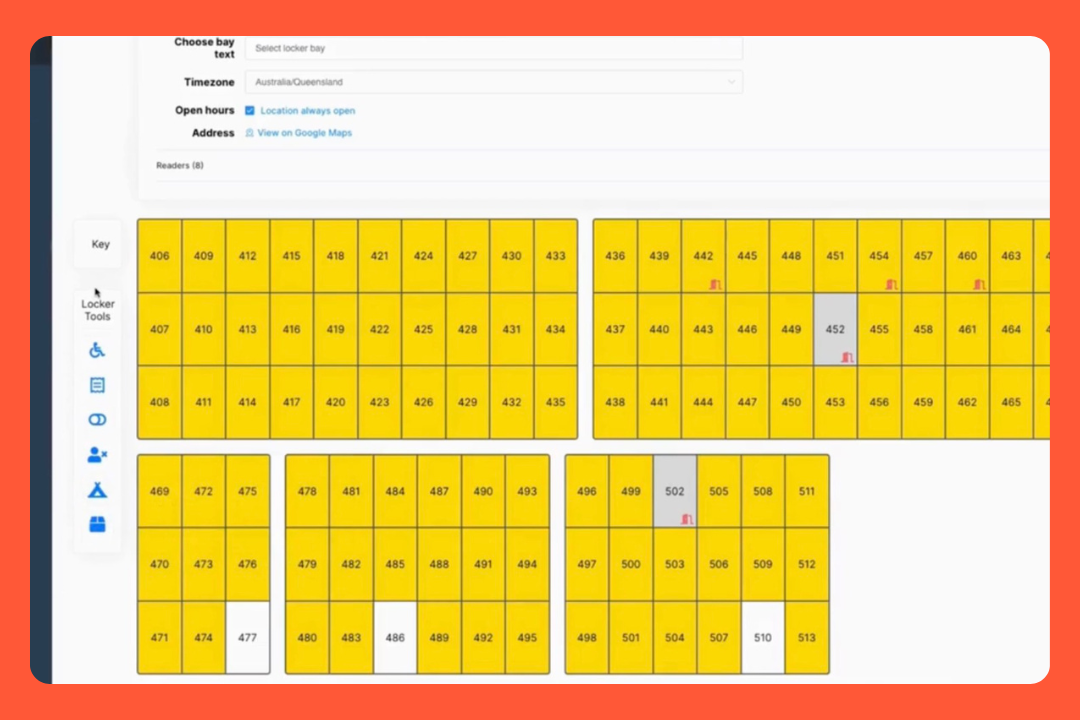Screen dimensions: 1080x720
Task: Open the Timezone Australia/Queensland dropdown
Action: coord(494,82)
